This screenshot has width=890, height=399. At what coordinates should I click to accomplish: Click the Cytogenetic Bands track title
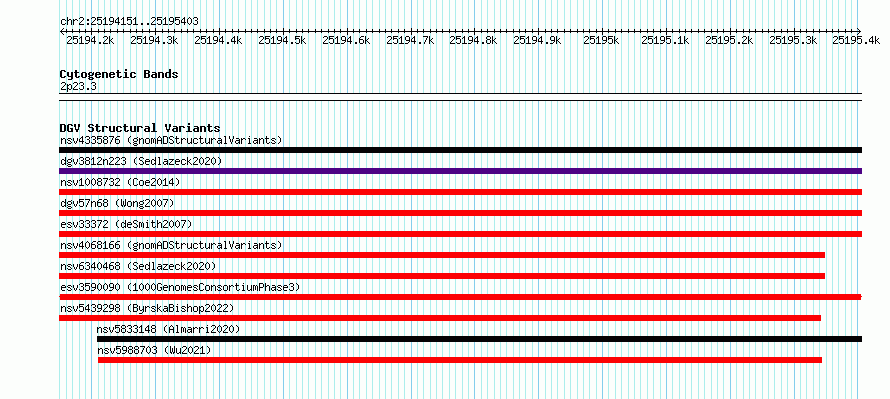[119, 74]
